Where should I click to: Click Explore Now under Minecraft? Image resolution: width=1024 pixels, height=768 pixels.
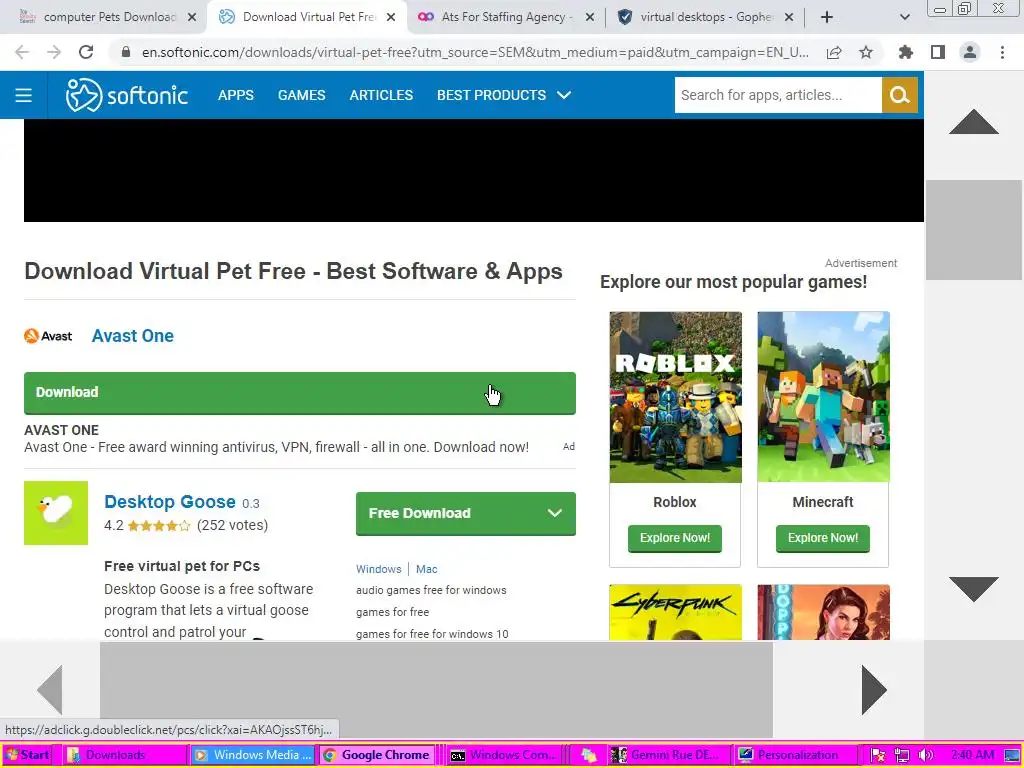click(823, 538)
